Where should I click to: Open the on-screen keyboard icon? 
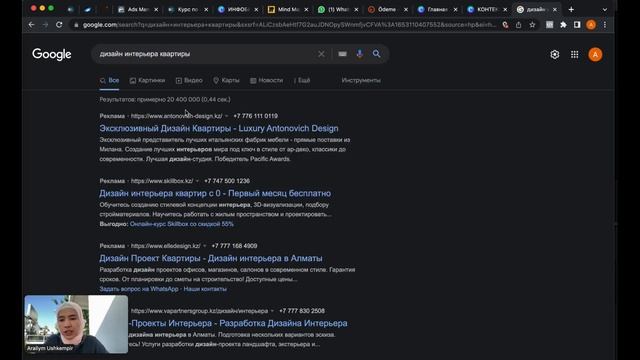point(342,54)
